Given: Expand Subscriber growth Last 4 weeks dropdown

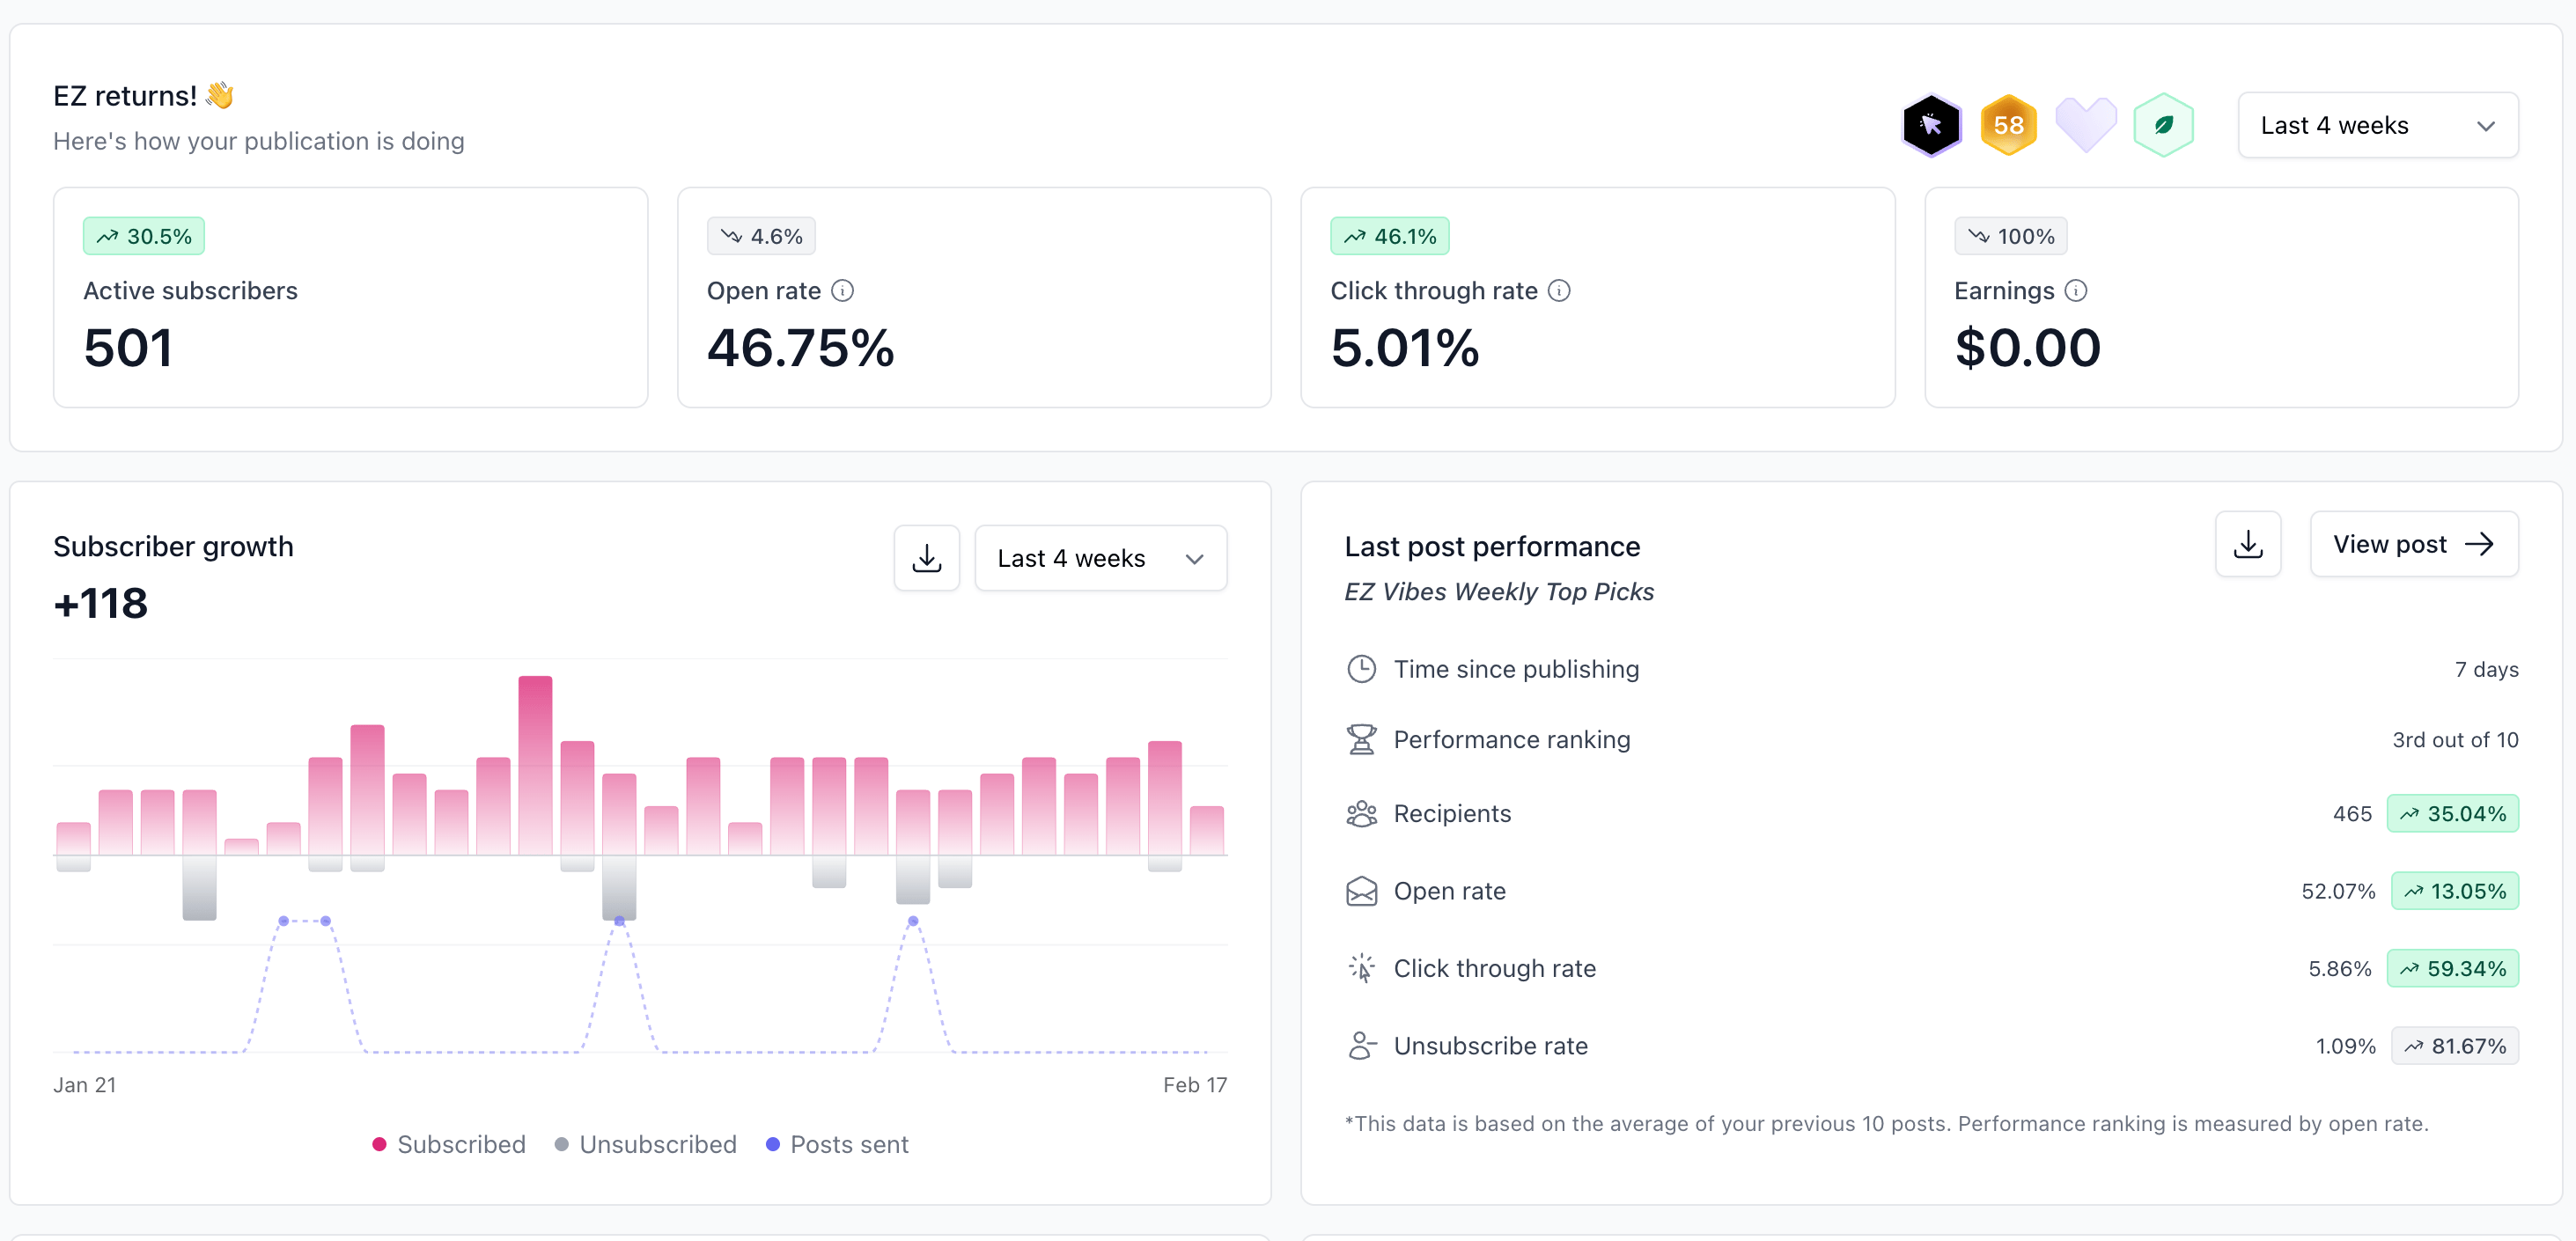Looking at the screenshot, I should pyautogui.click(x=1100, y=558).
